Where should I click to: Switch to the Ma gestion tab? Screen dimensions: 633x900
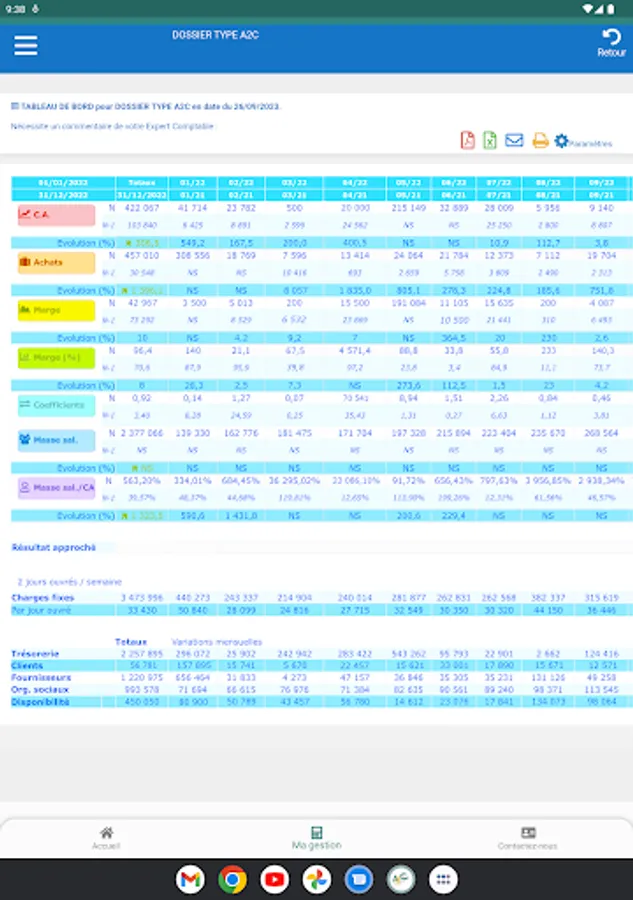316,838
